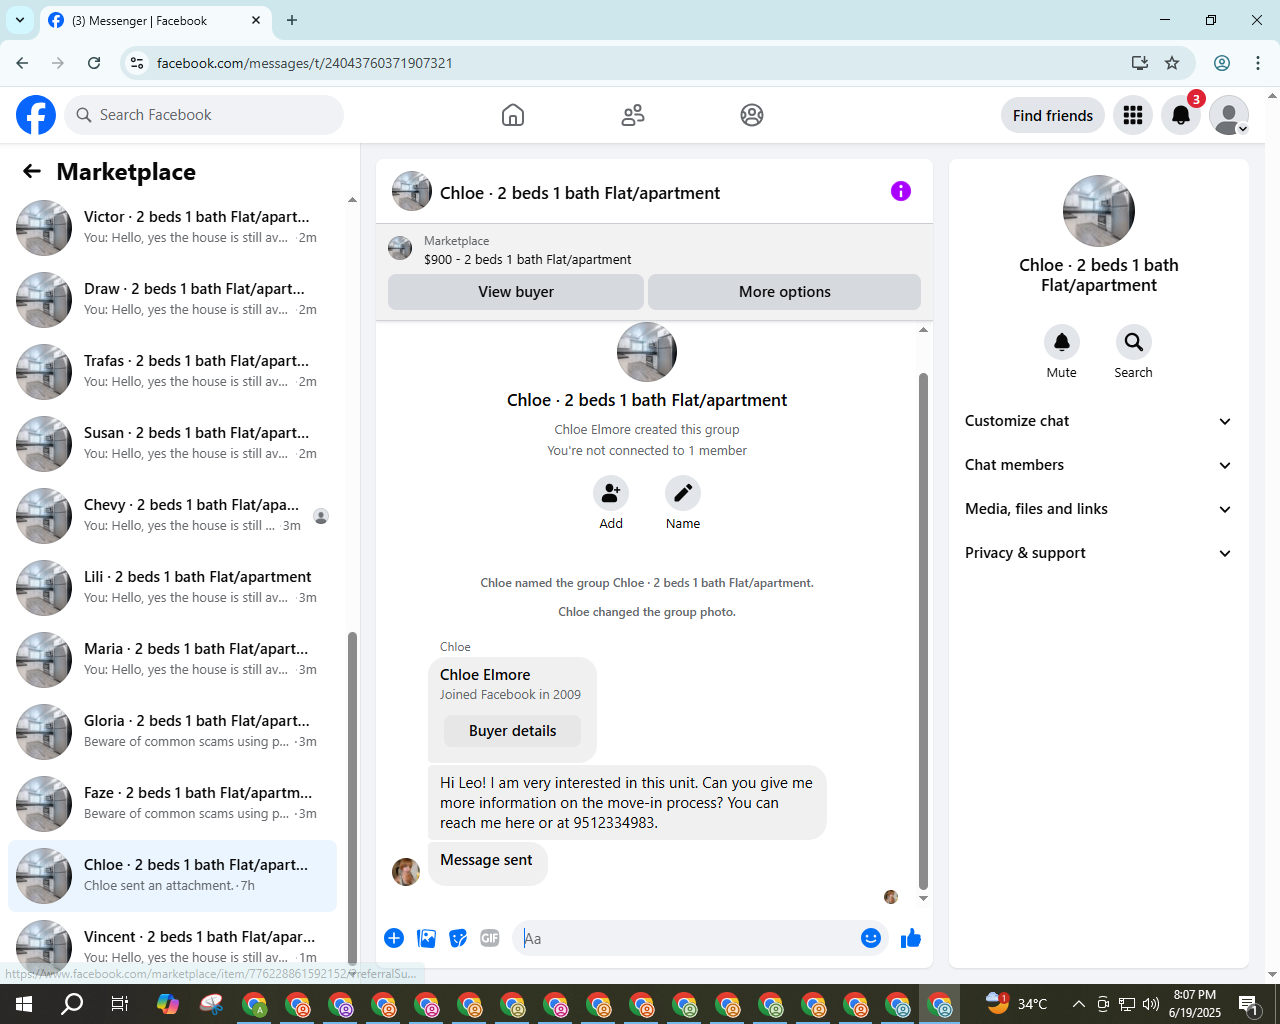
Task: Expand Privacy & support section
Action: pyautogui.click(x=1099, y=553)
